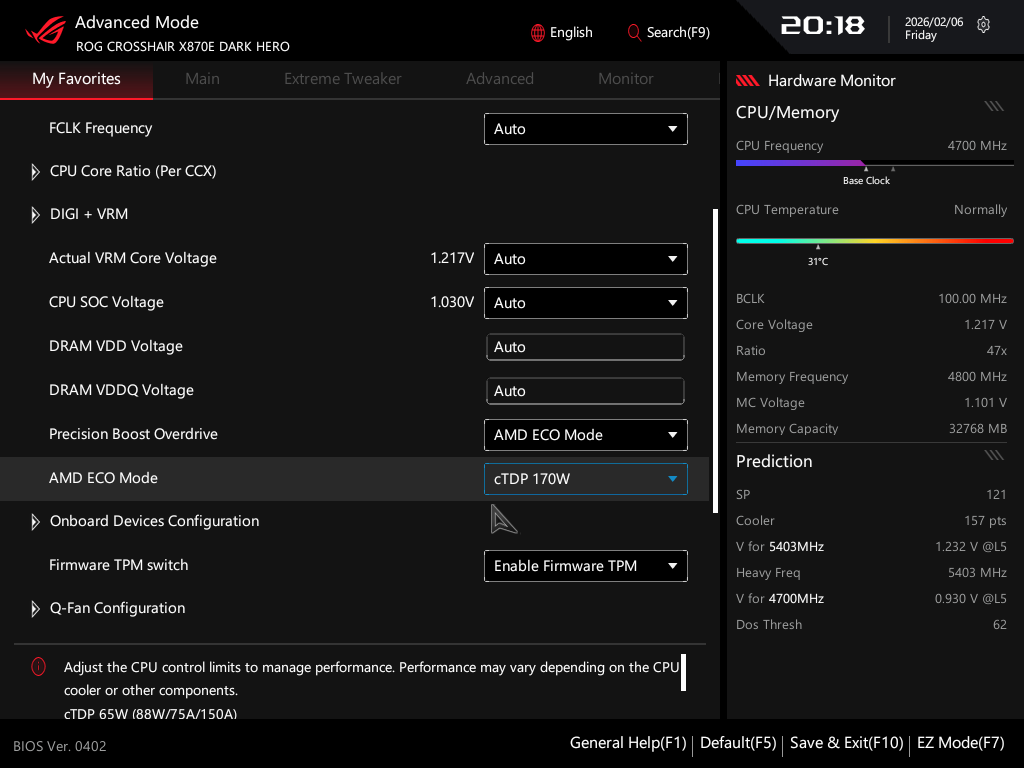This screenshot has height=768, width=1024.
Task: Click Save & Exit(F10)
Action: point(846,743)
